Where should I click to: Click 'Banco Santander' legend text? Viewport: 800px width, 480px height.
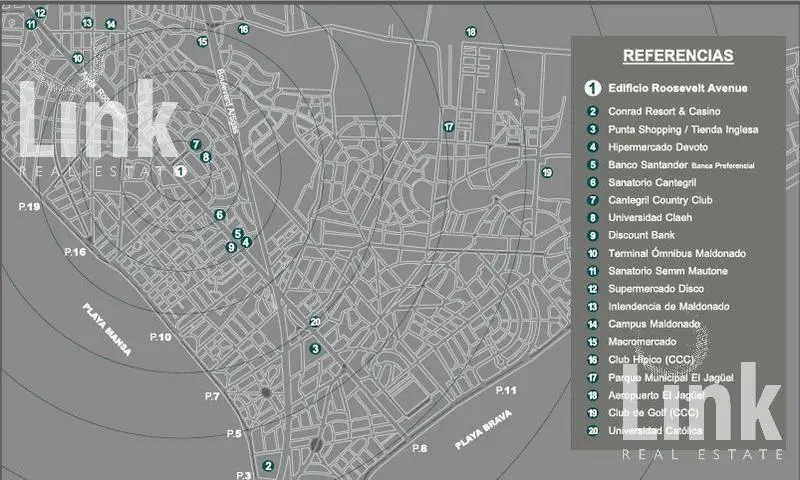coord(648,165)
